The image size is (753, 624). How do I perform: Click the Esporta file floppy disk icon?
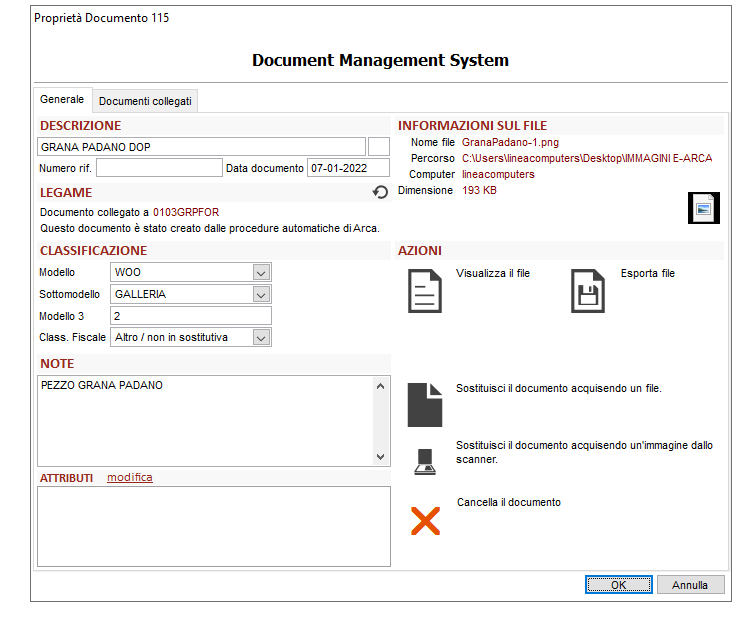589,291
